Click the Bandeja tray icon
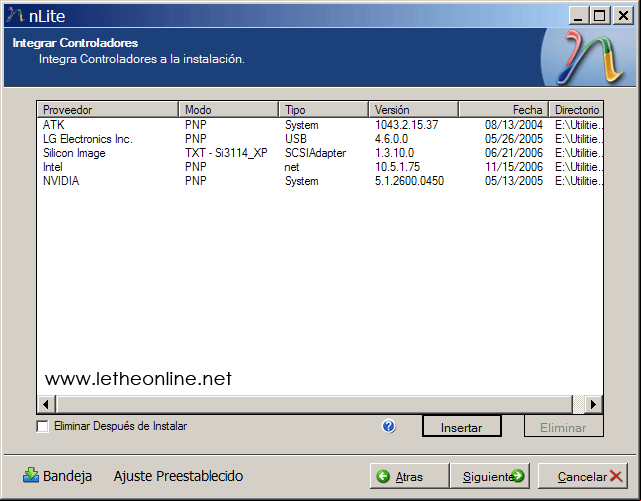The image size is (641, 501). pyautogui.click(x=31, y=476)
